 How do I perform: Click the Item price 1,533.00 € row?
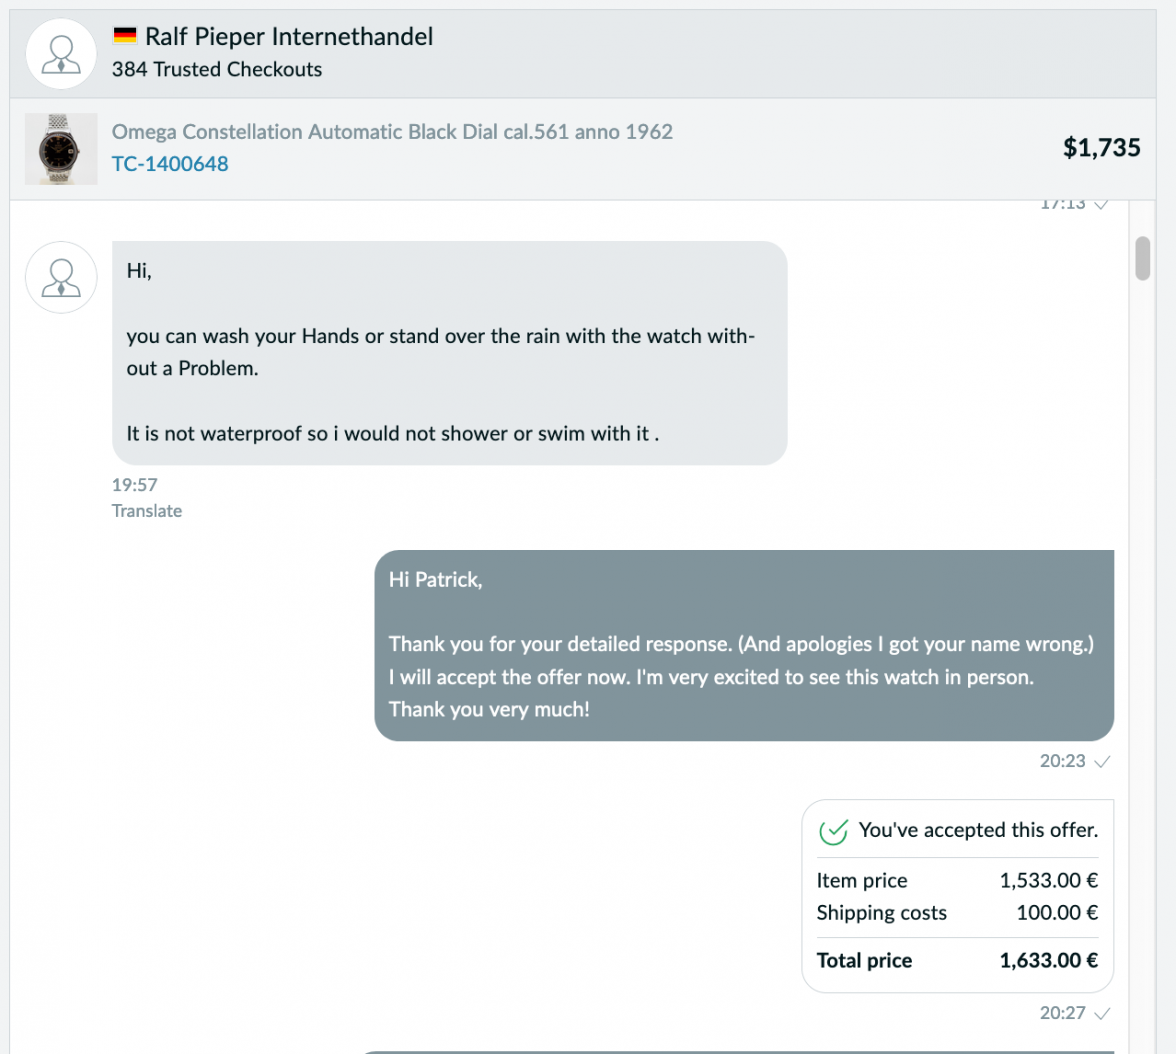coord(957,880)
